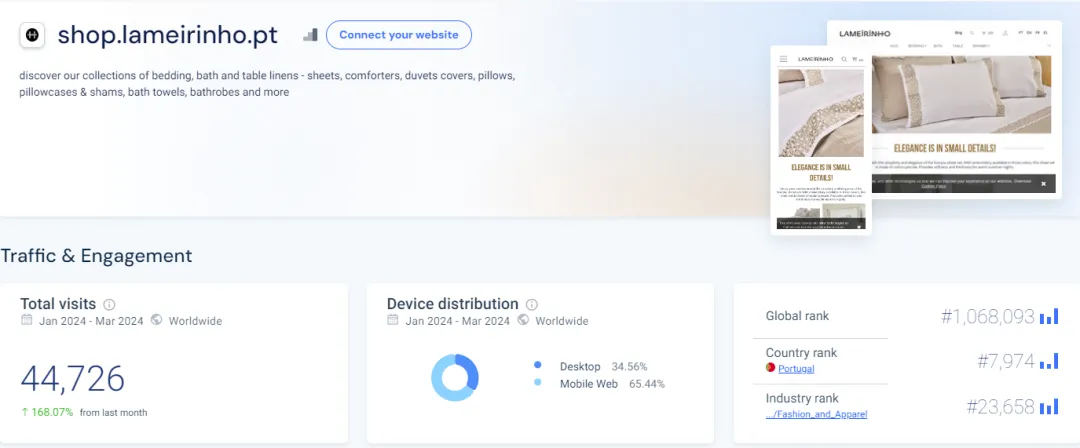Select the Mobile Web legend dot
This screenshot has width=1080, height=448.
(x=537, y=383)
